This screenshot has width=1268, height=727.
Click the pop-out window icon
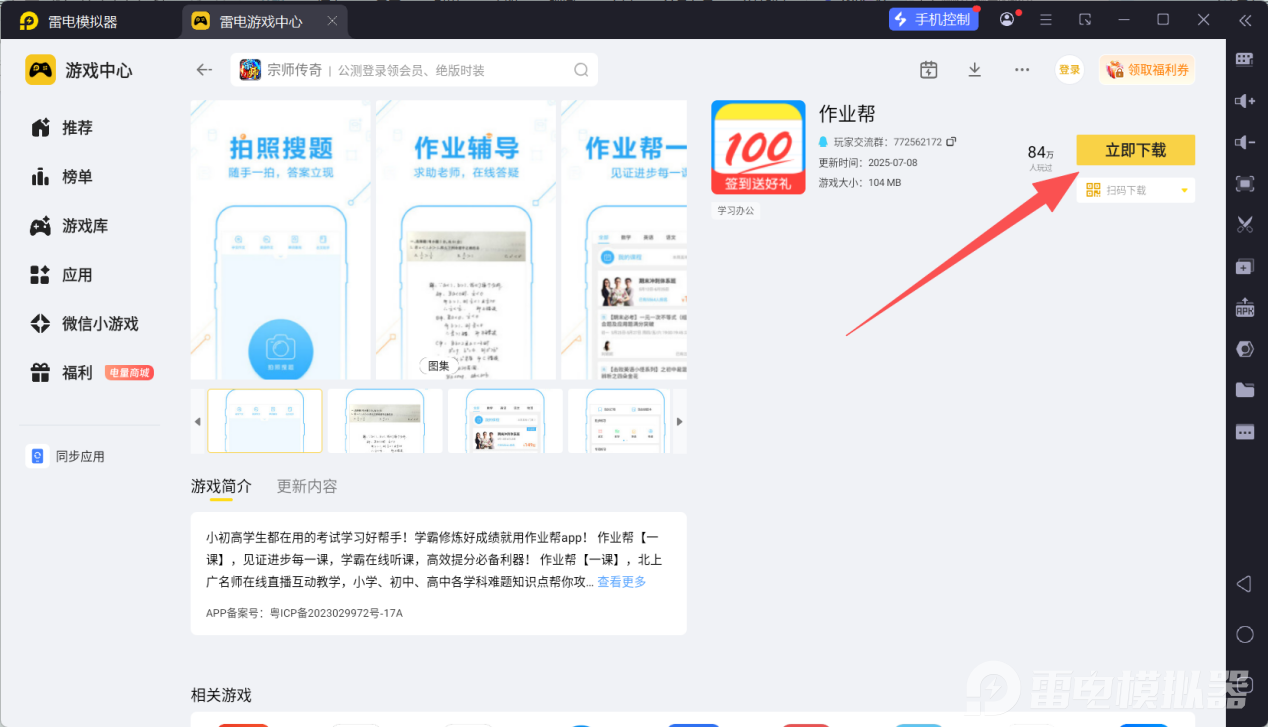click(x=1085, y=20)
